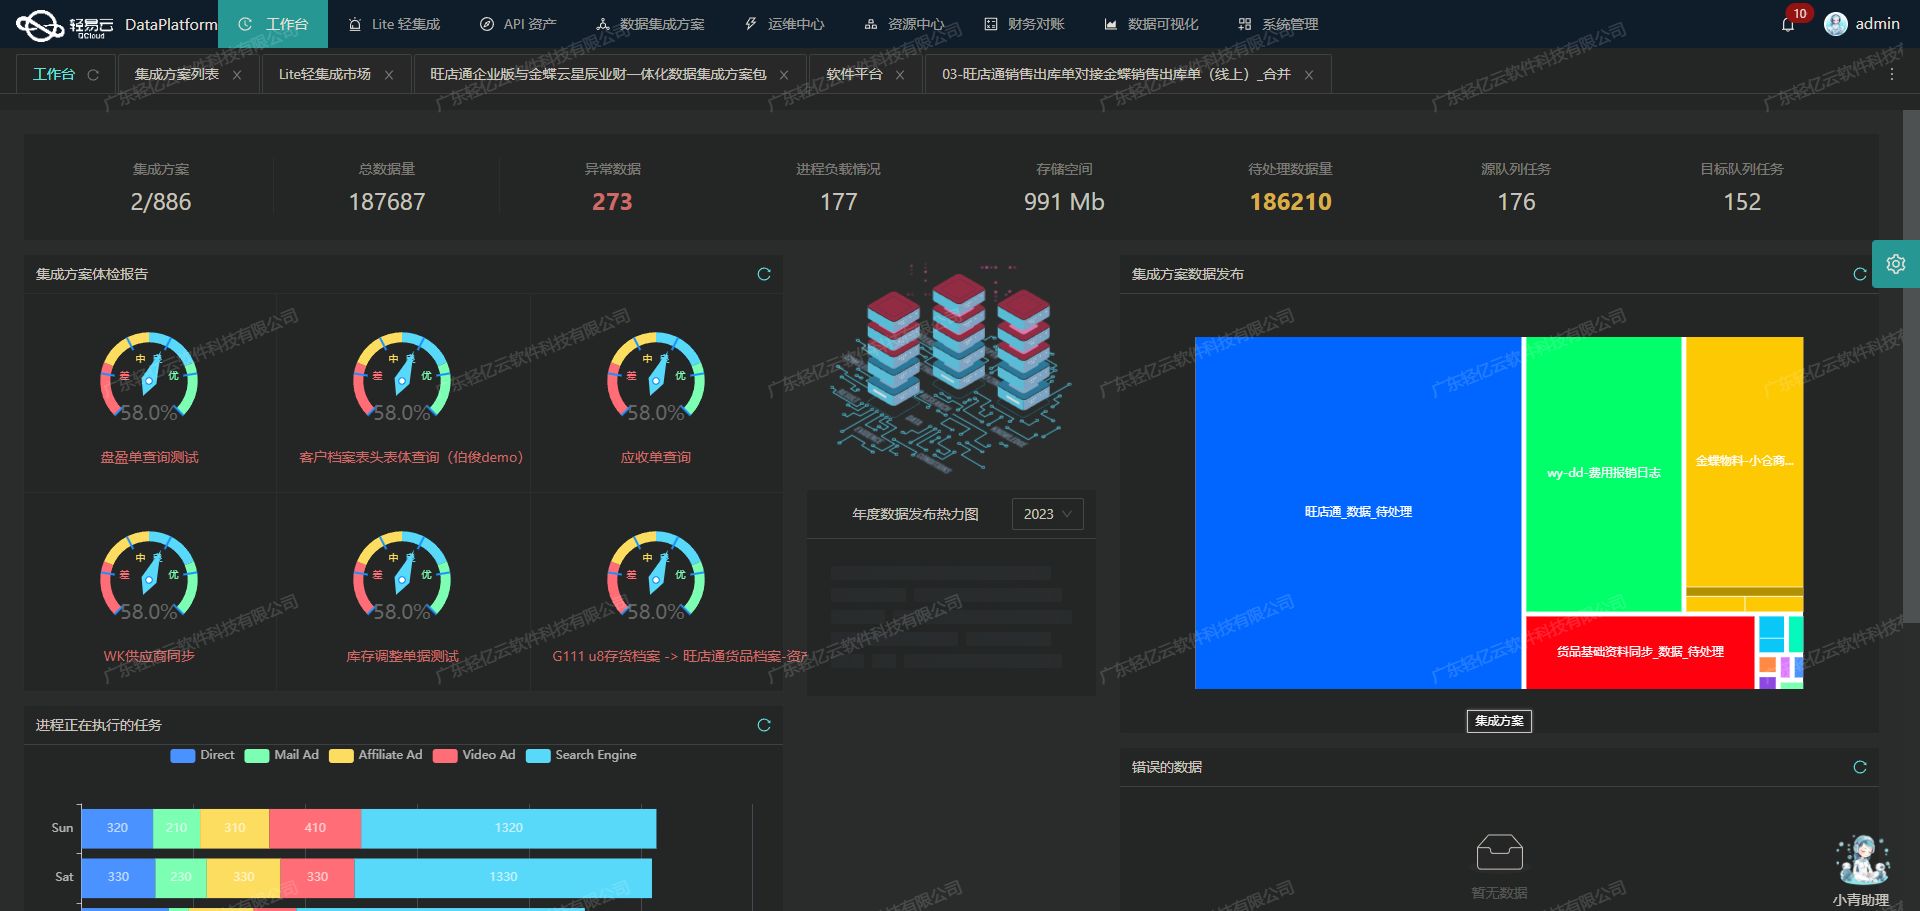Click the isometric server illustration

(950, 370)
